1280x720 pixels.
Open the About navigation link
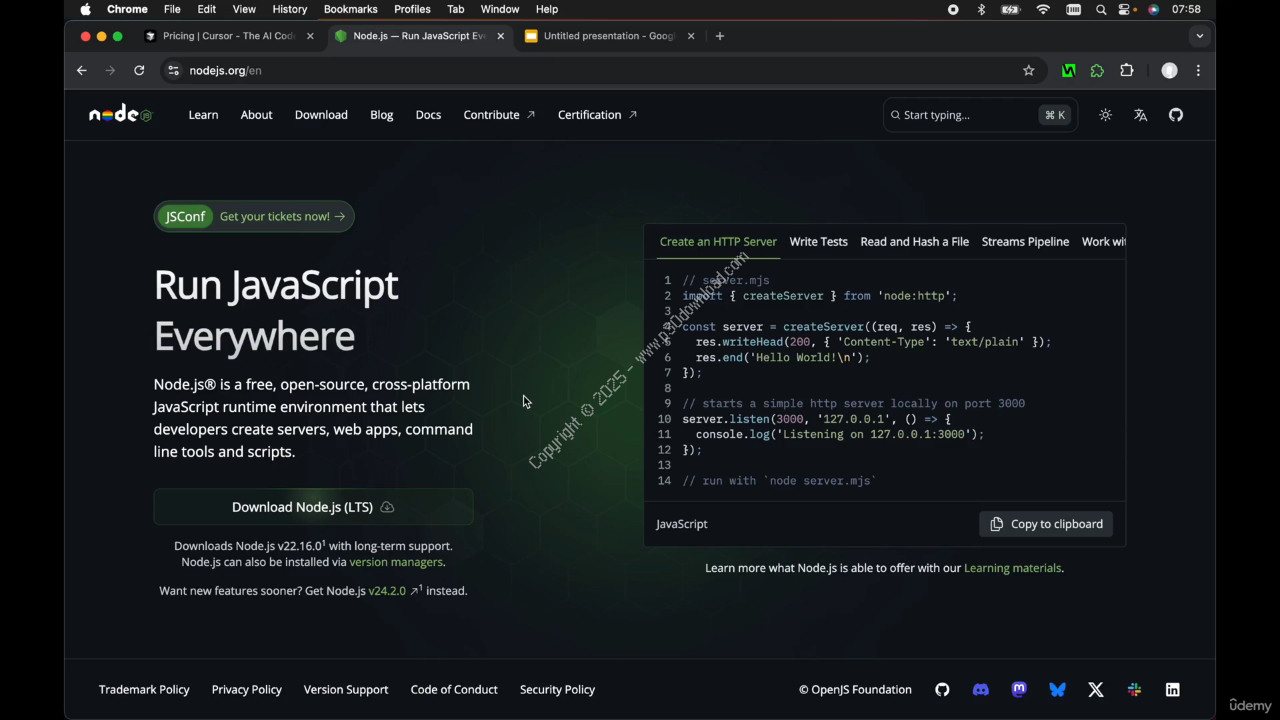click(256, 115)
